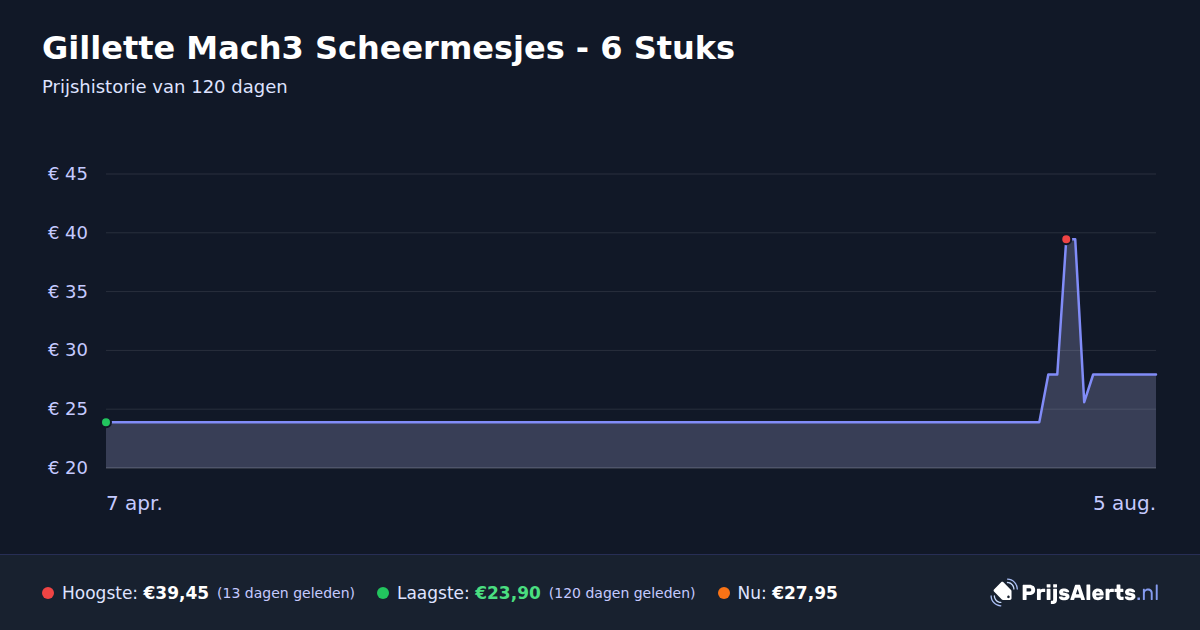Image resolution: width=1200 pixels, height=630 pixels.
Task: Click the green Laagste legend dot
Action: pos(383,593)
